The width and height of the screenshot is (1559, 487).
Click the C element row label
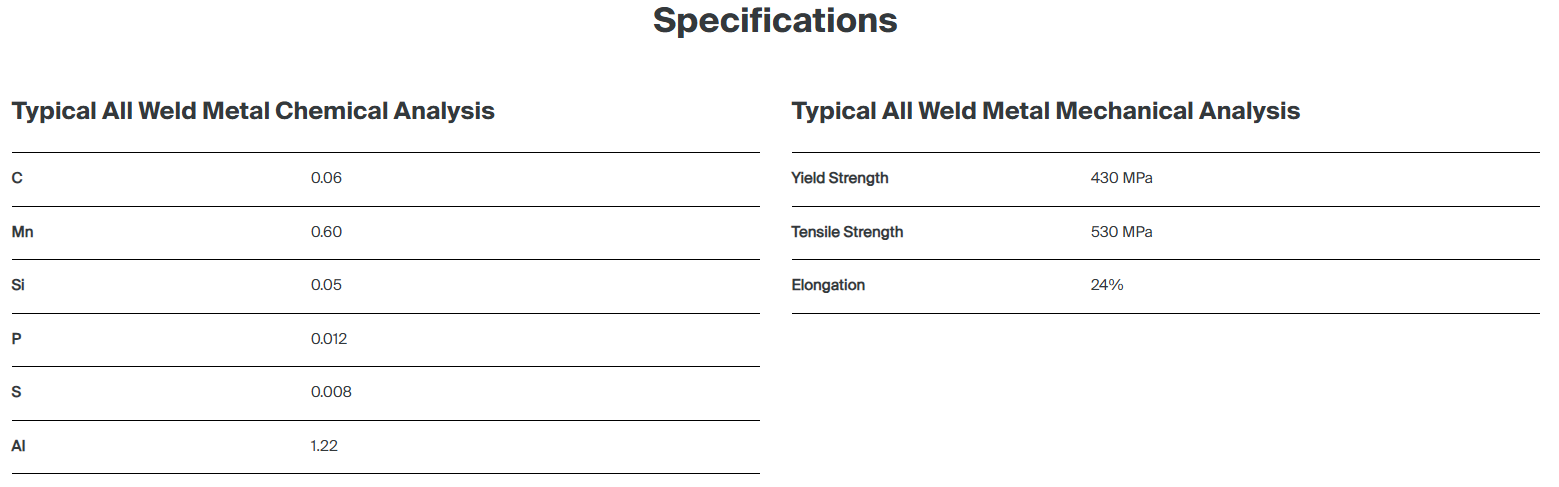17,178
